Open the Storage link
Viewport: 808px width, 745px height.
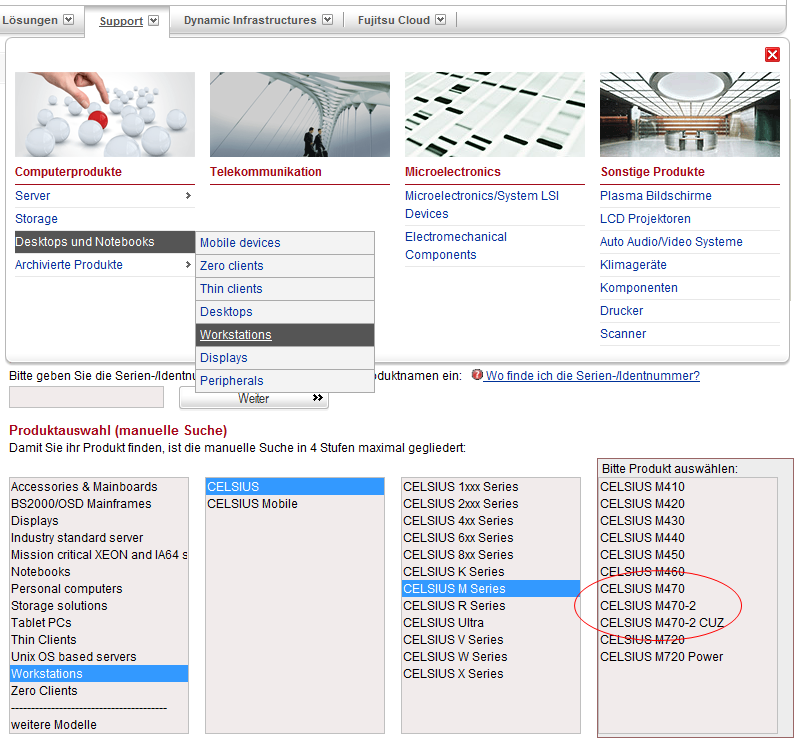[x=36, y=218]
